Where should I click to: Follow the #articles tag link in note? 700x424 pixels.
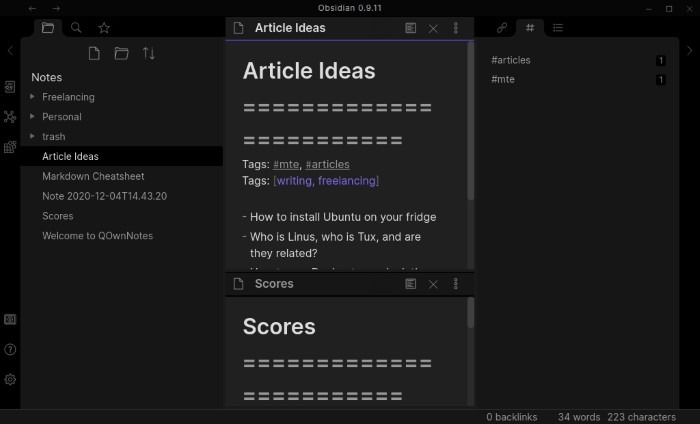coord(327,164)
